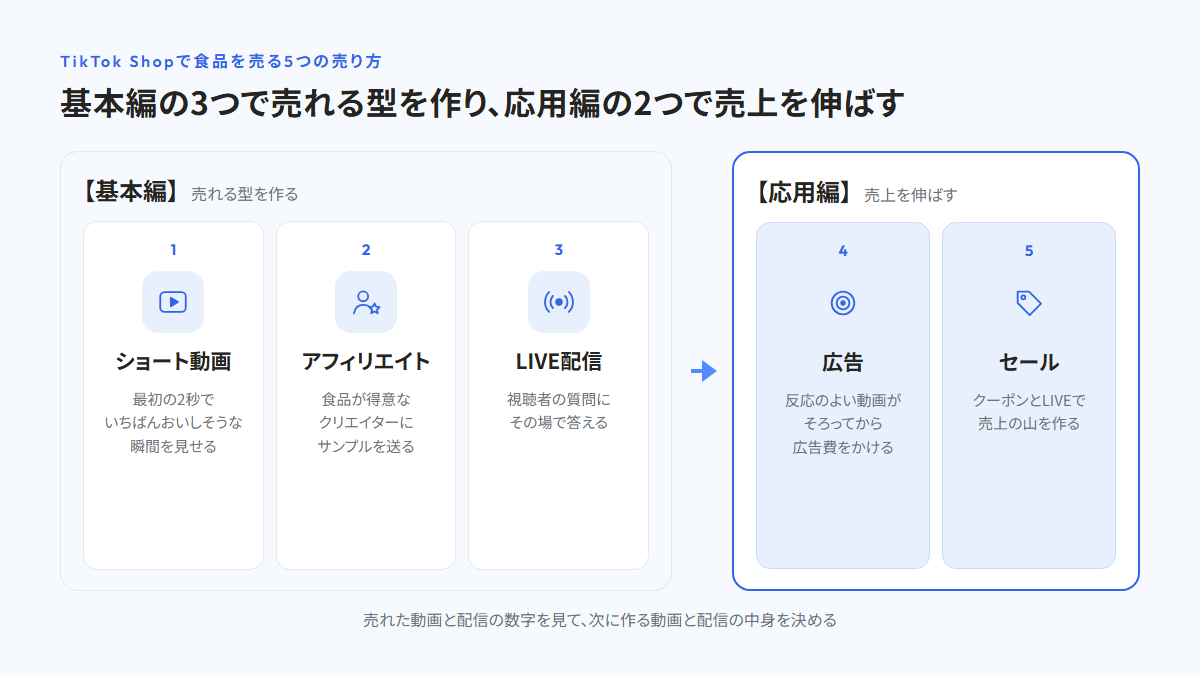Screen dimensions: 1200x675
Task: Click the number 2 on the affiliate card
Action: tap(366, 250)
